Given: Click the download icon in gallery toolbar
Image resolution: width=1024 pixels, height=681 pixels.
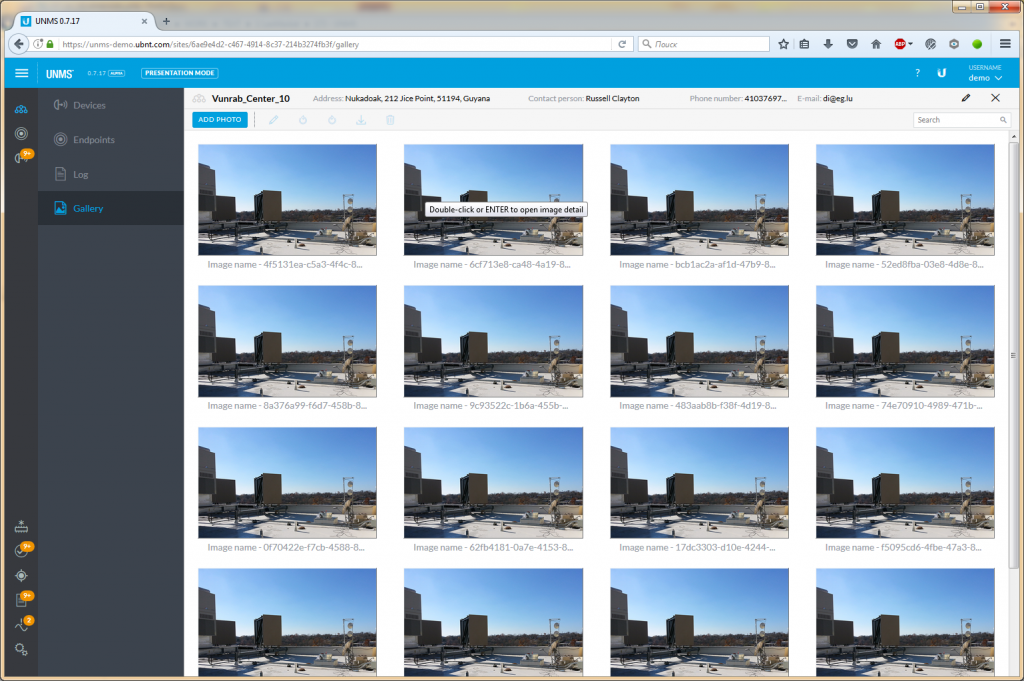Looking at the screenshot, I should pyautogui.click(x=361, y=120).
